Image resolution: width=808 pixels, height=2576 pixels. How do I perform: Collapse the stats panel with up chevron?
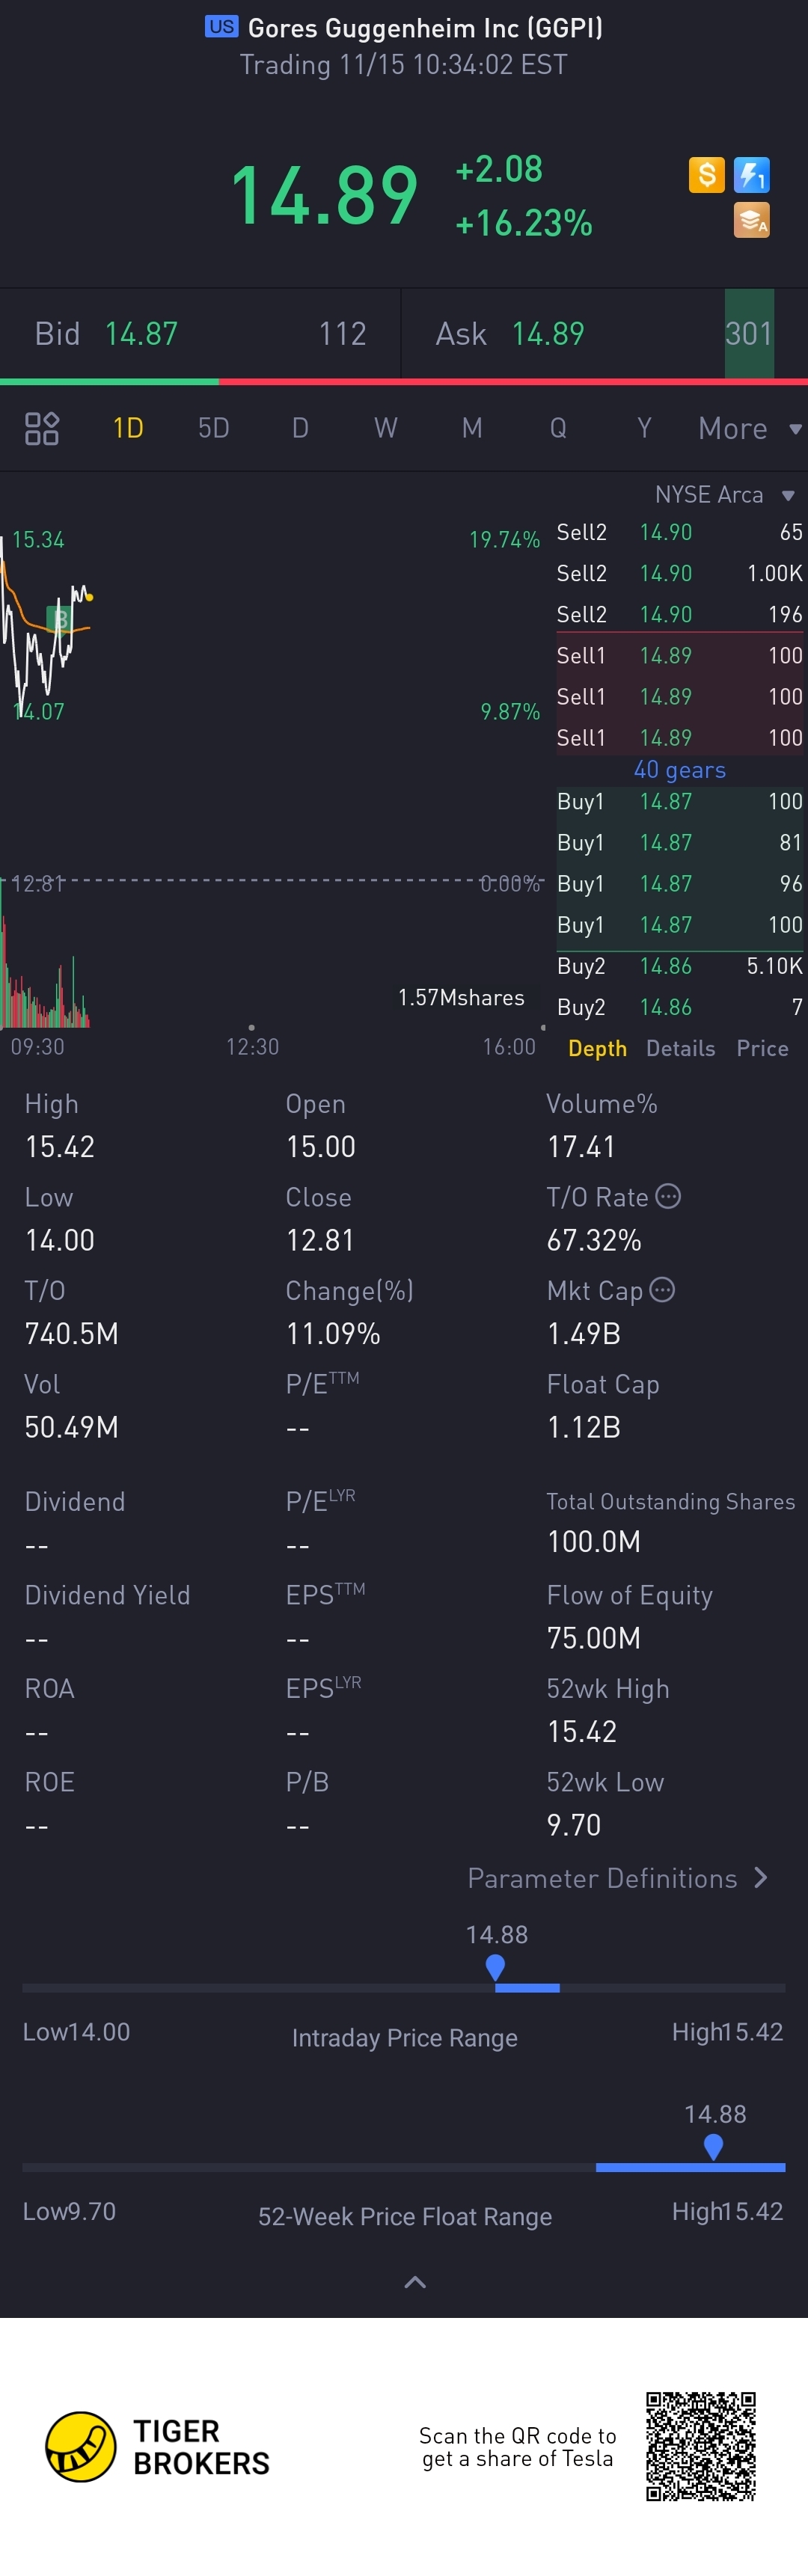[415, 2282]
